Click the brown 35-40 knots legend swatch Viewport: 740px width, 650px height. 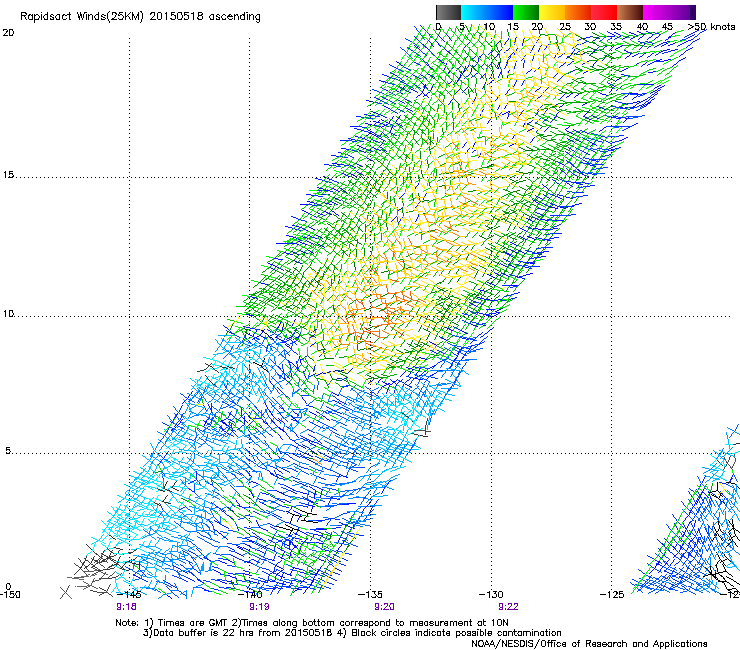pos(630,12)
